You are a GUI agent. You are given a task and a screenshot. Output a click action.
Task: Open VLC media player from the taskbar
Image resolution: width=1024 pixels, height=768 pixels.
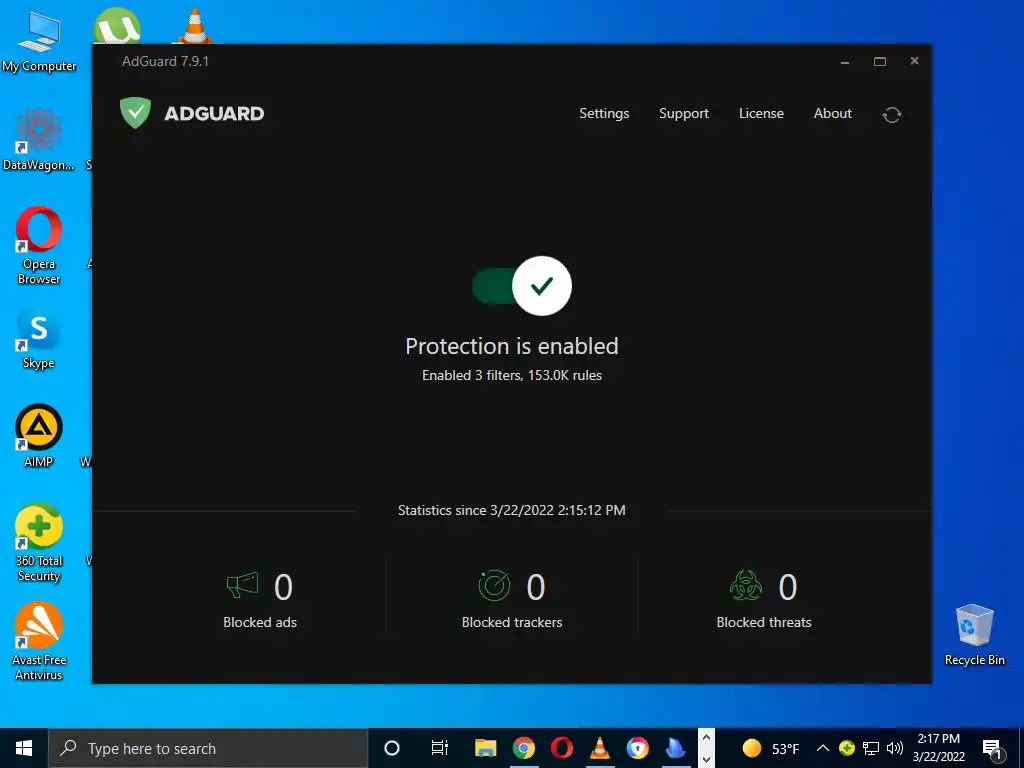point(600,748)
